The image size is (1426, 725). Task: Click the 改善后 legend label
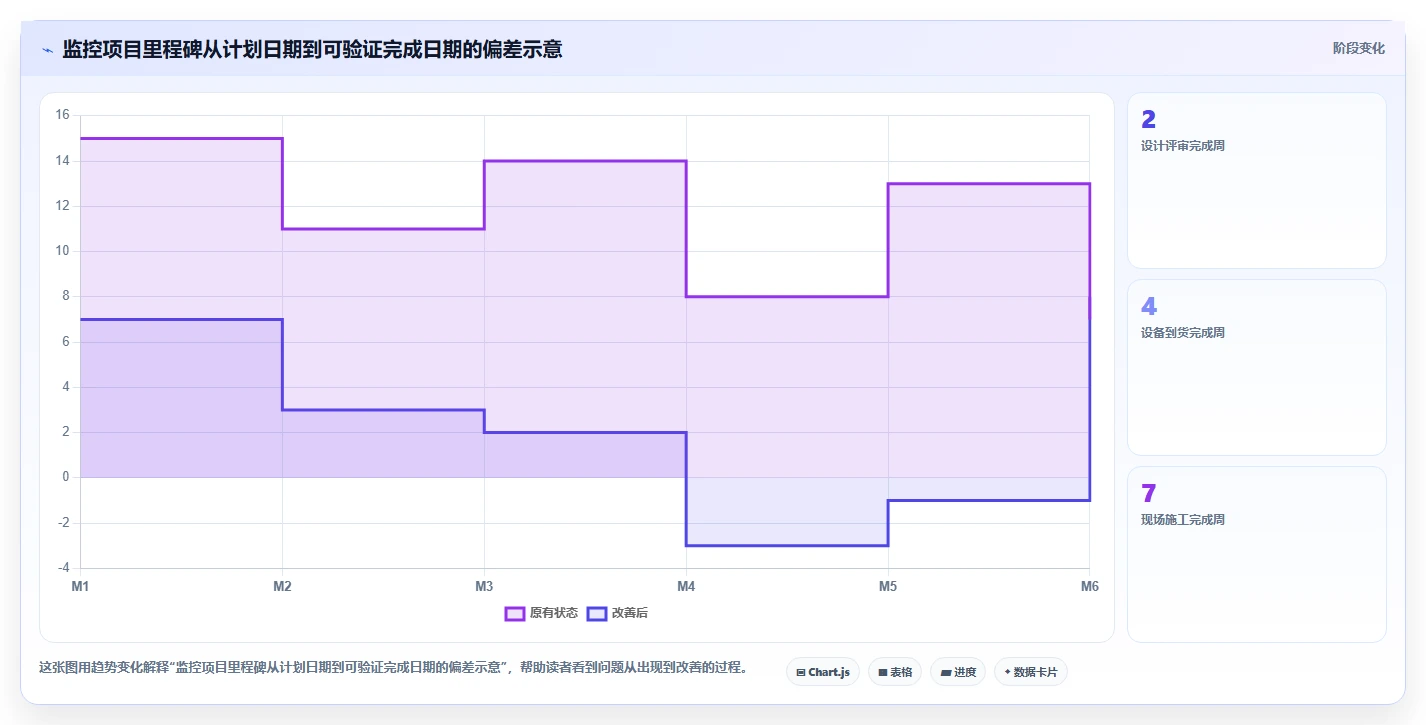(x=630, y=613)
